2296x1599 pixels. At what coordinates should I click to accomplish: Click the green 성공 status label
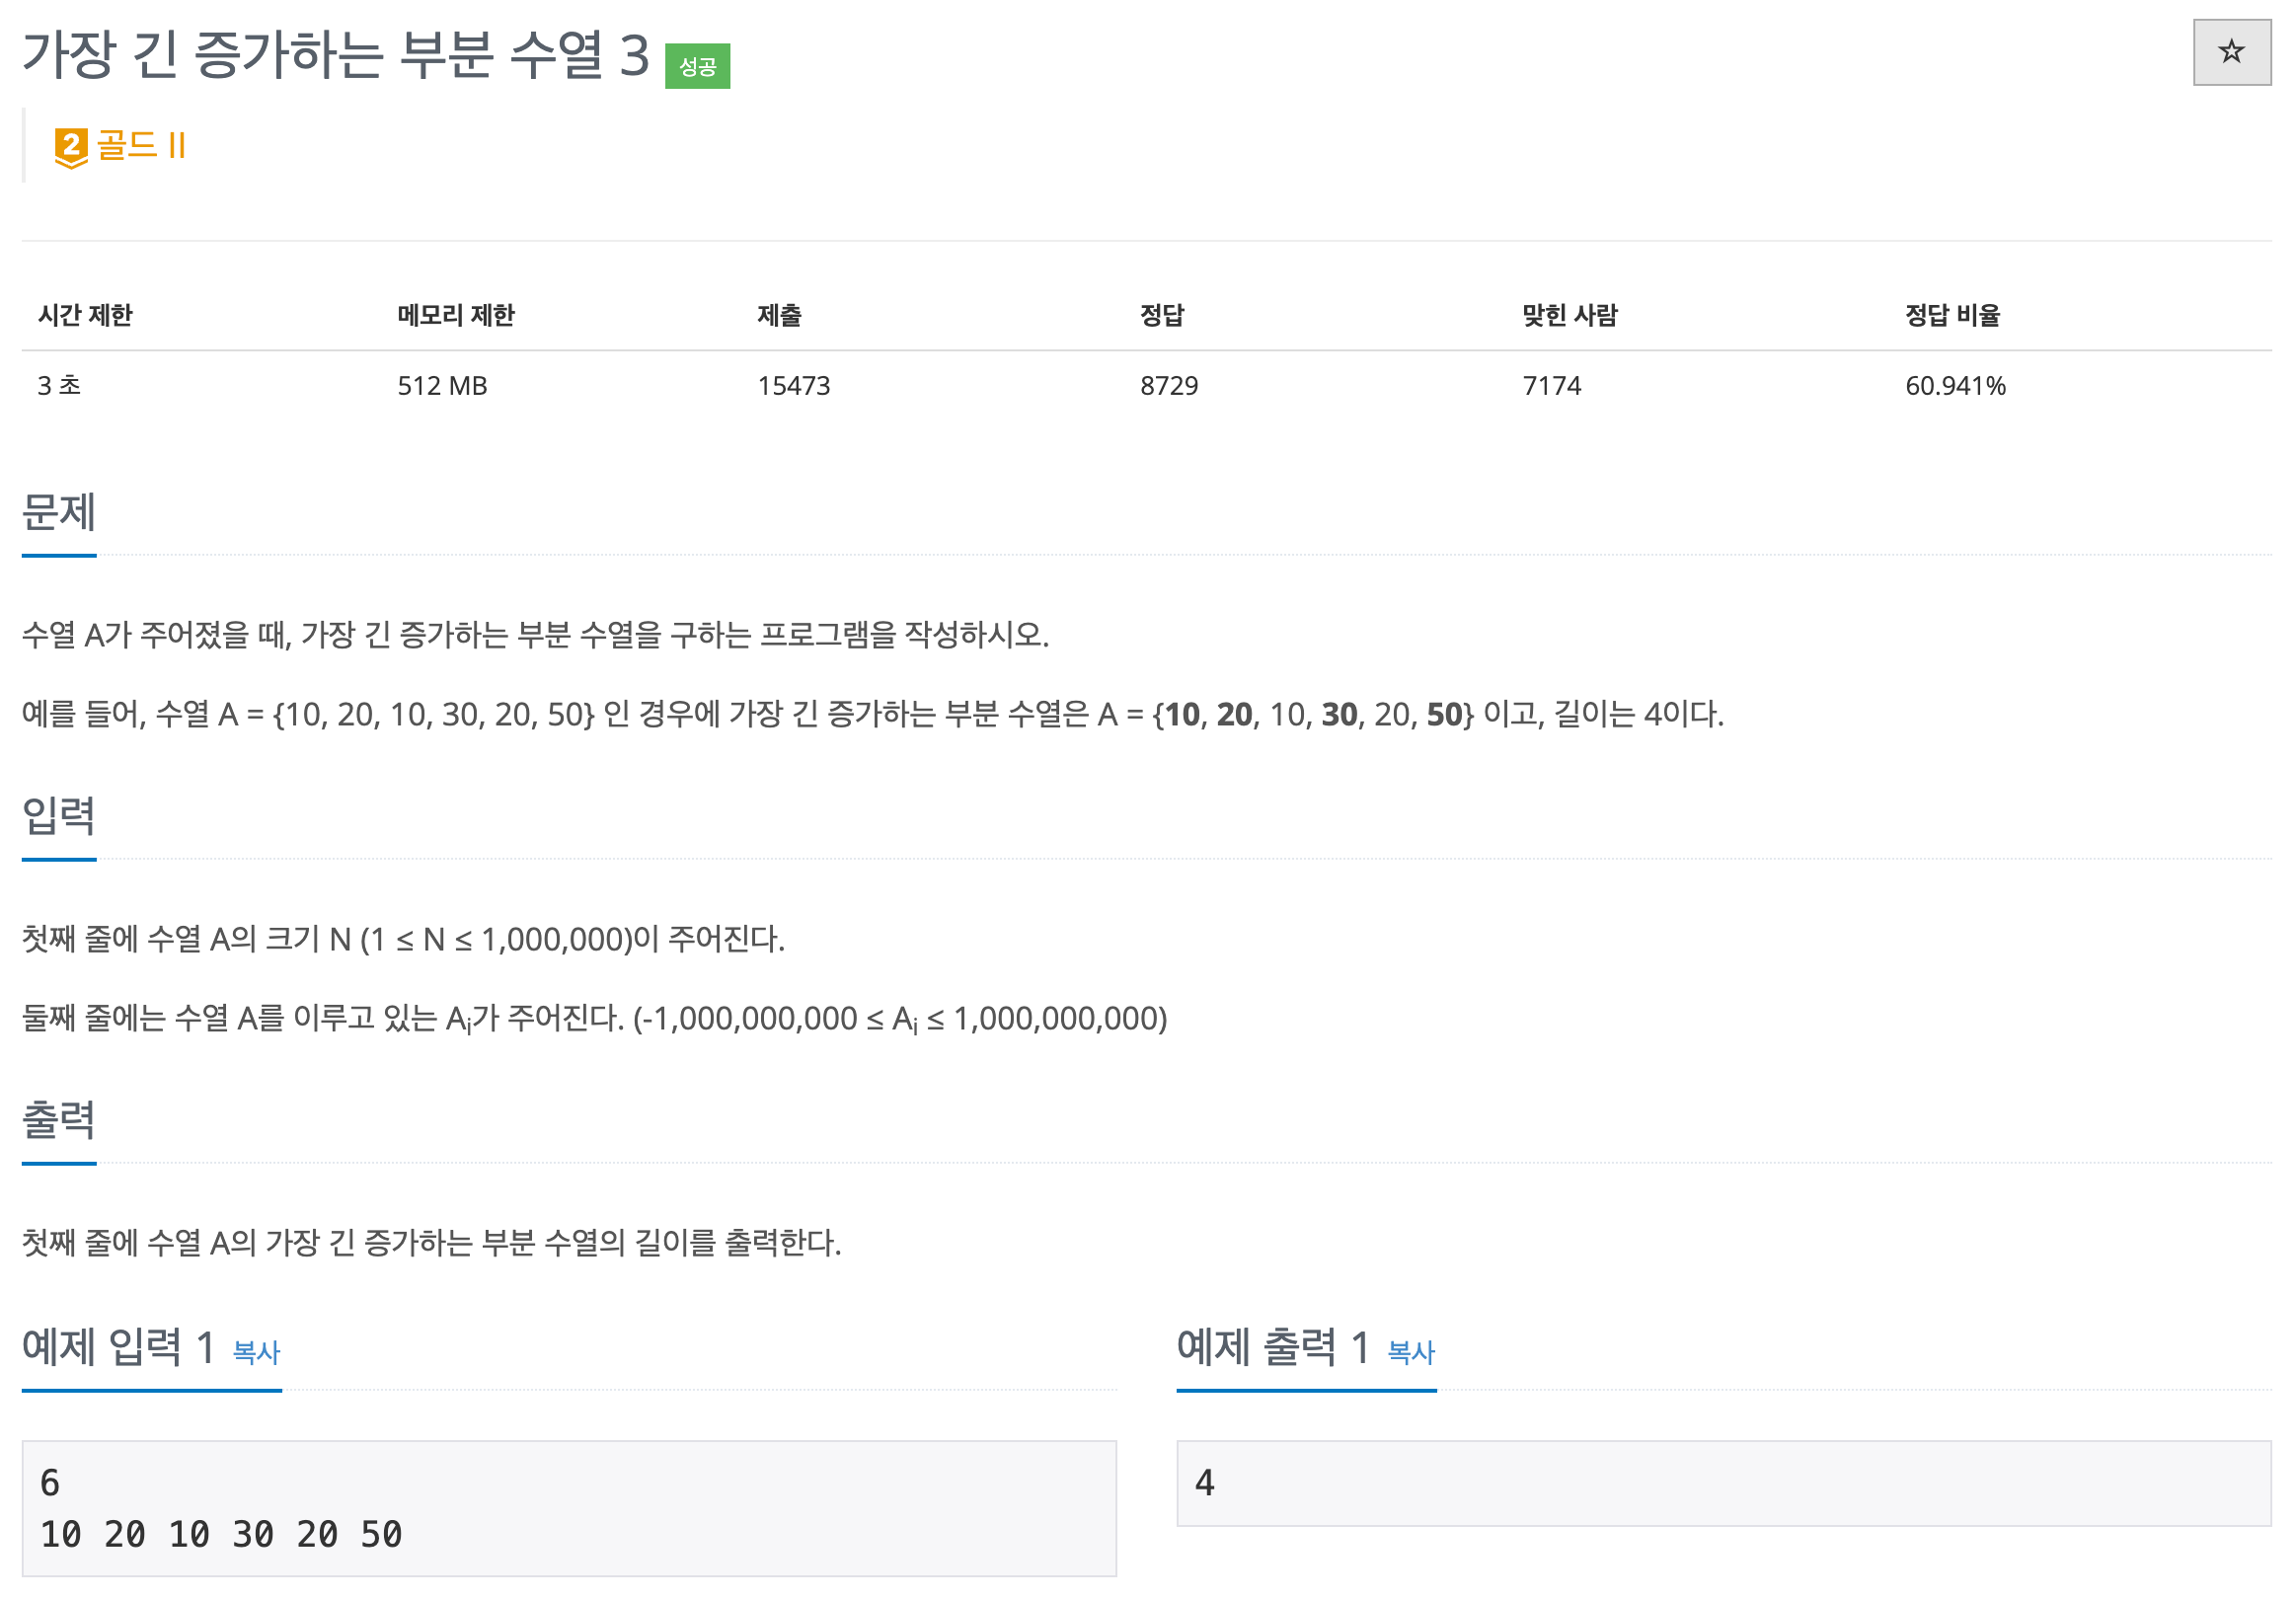click(697, 67)
